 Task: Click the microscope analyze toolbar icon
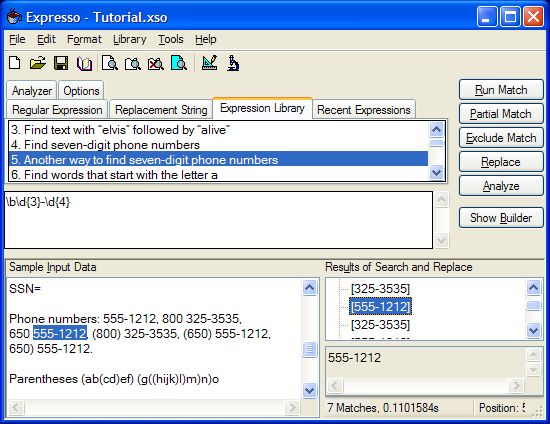pyautogui.click(x=233, y=63)
